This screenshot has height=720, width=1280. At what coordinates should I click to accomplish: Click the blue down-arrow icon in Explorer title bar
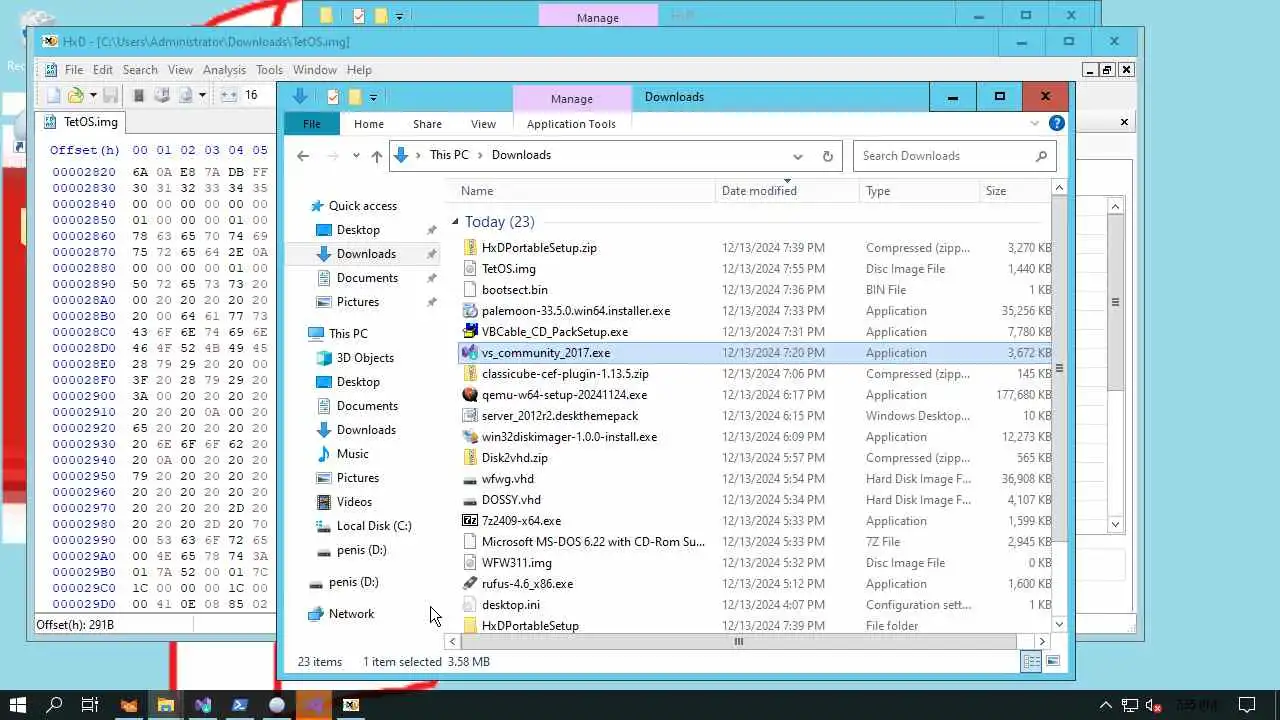[299, 96]
